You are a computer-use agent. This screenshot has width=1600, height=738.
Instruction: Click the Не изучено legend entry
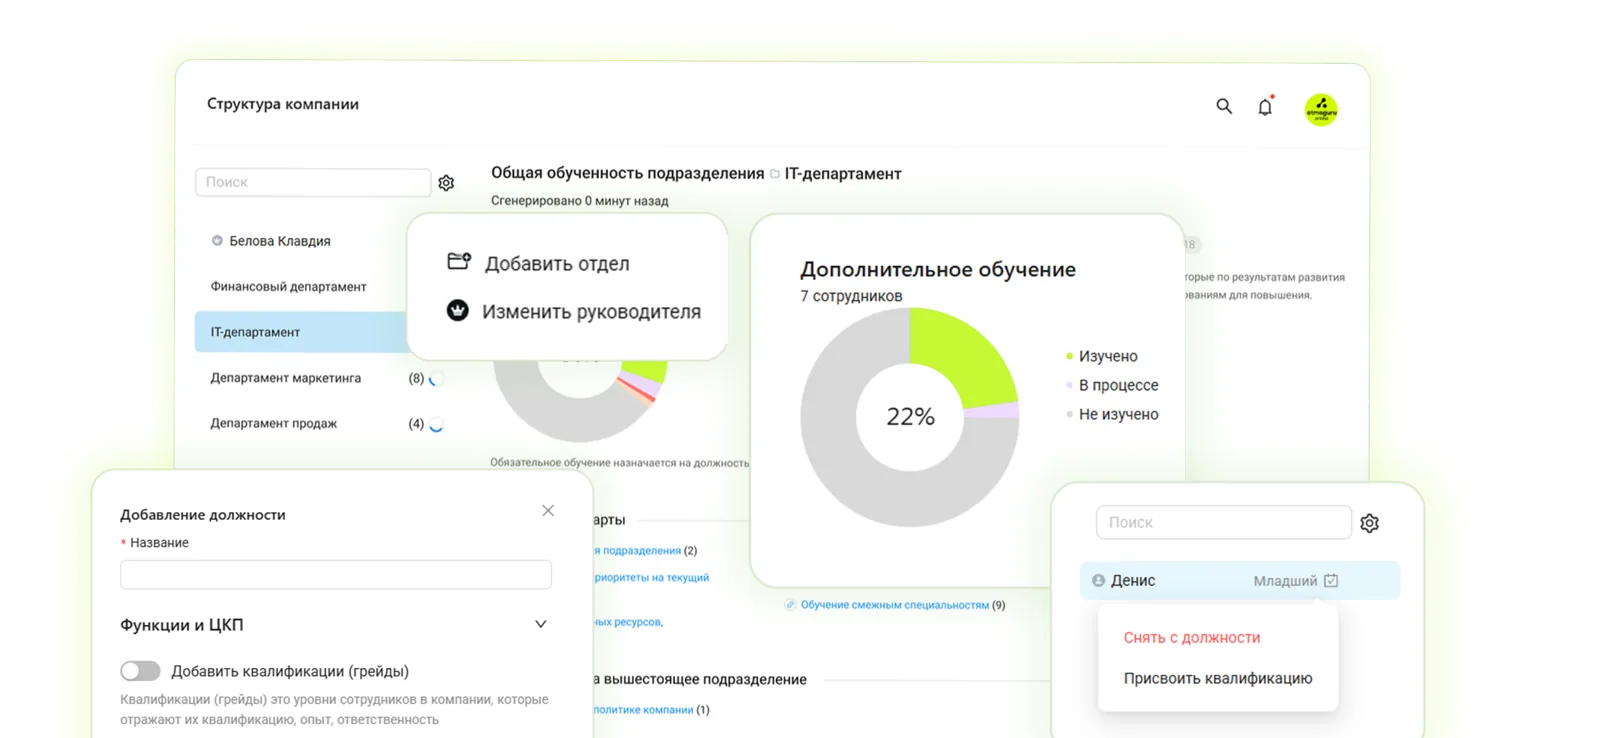pos(1112,414)
